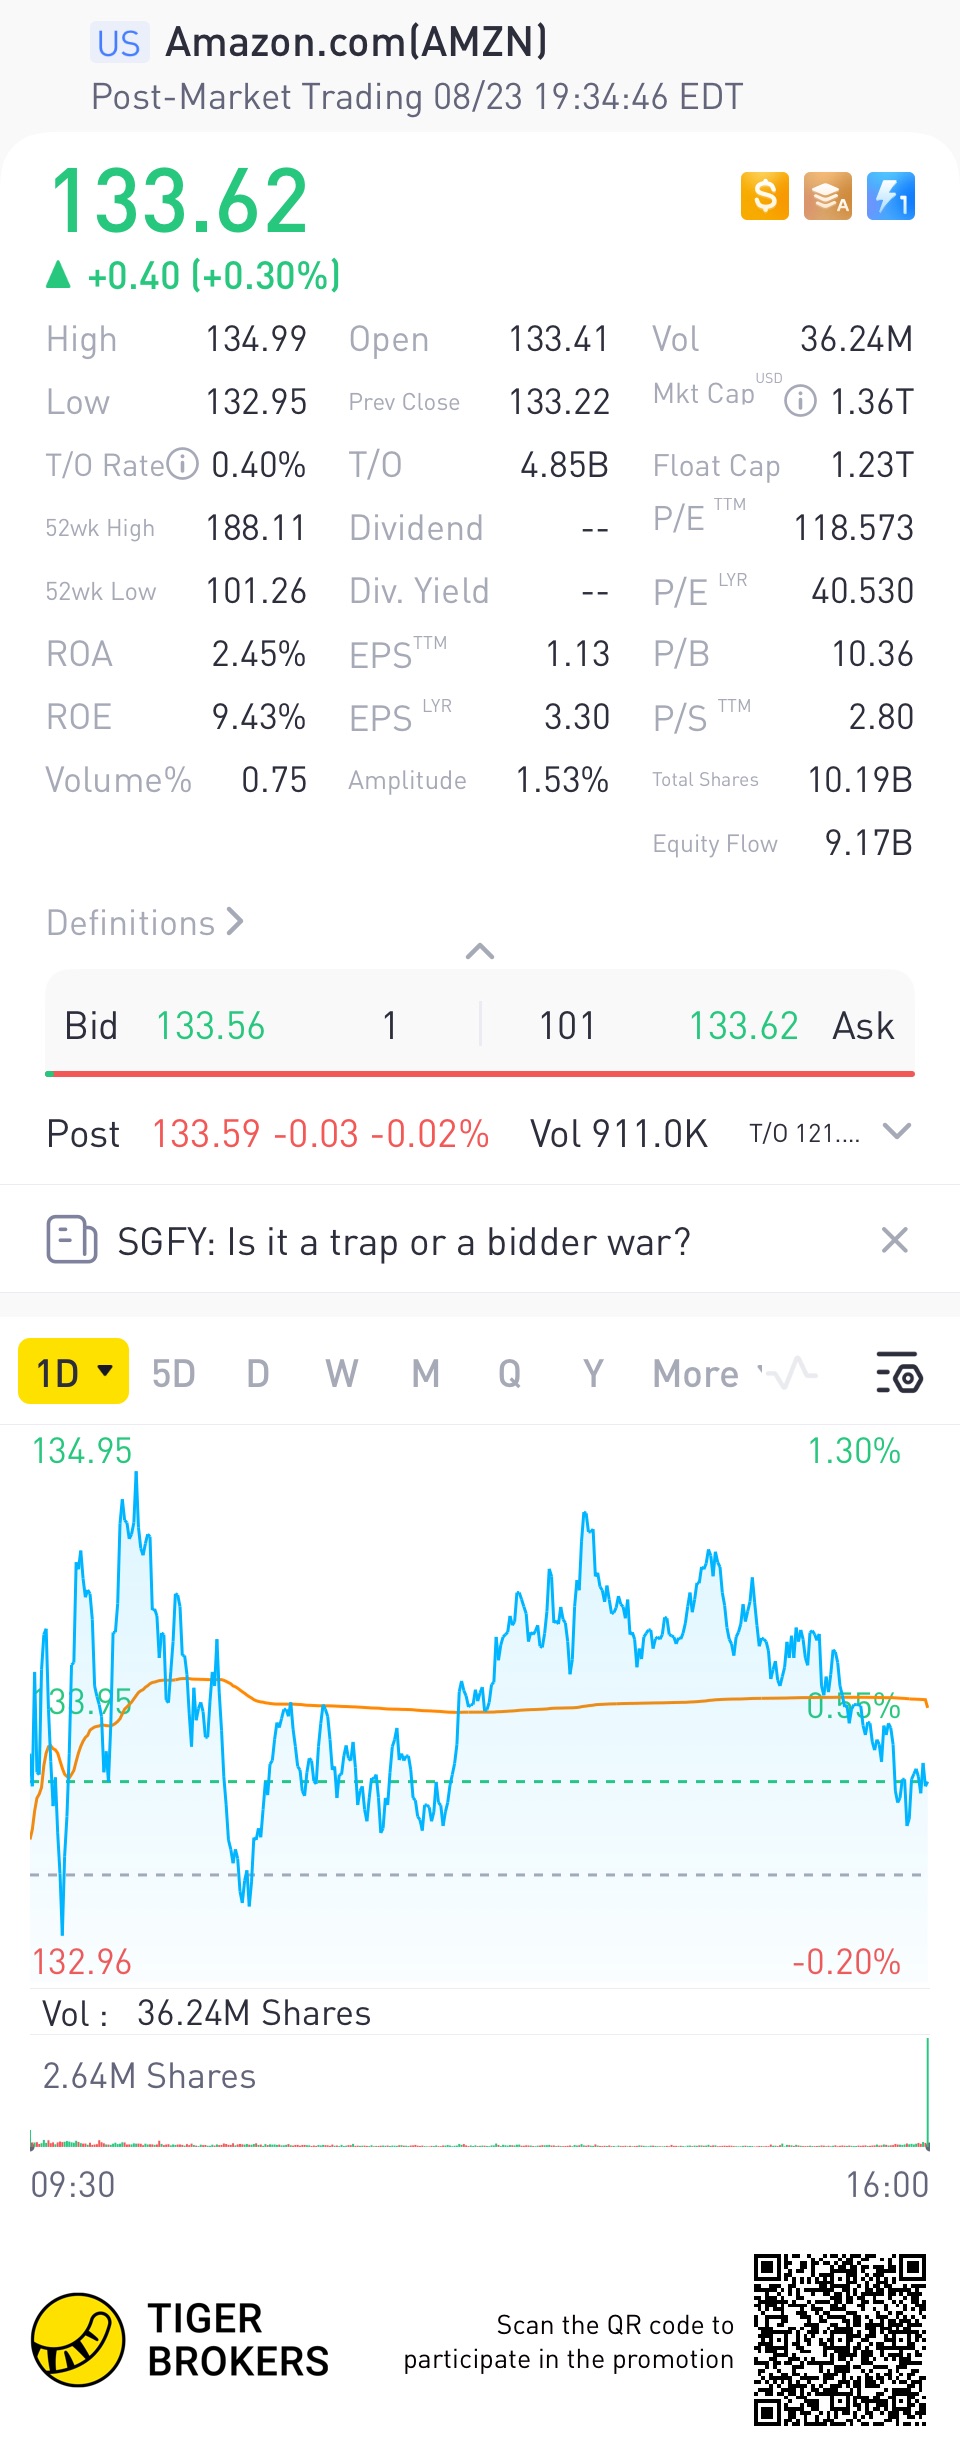
Task: Open the More chart periods menu
Action: (696, 1374)
